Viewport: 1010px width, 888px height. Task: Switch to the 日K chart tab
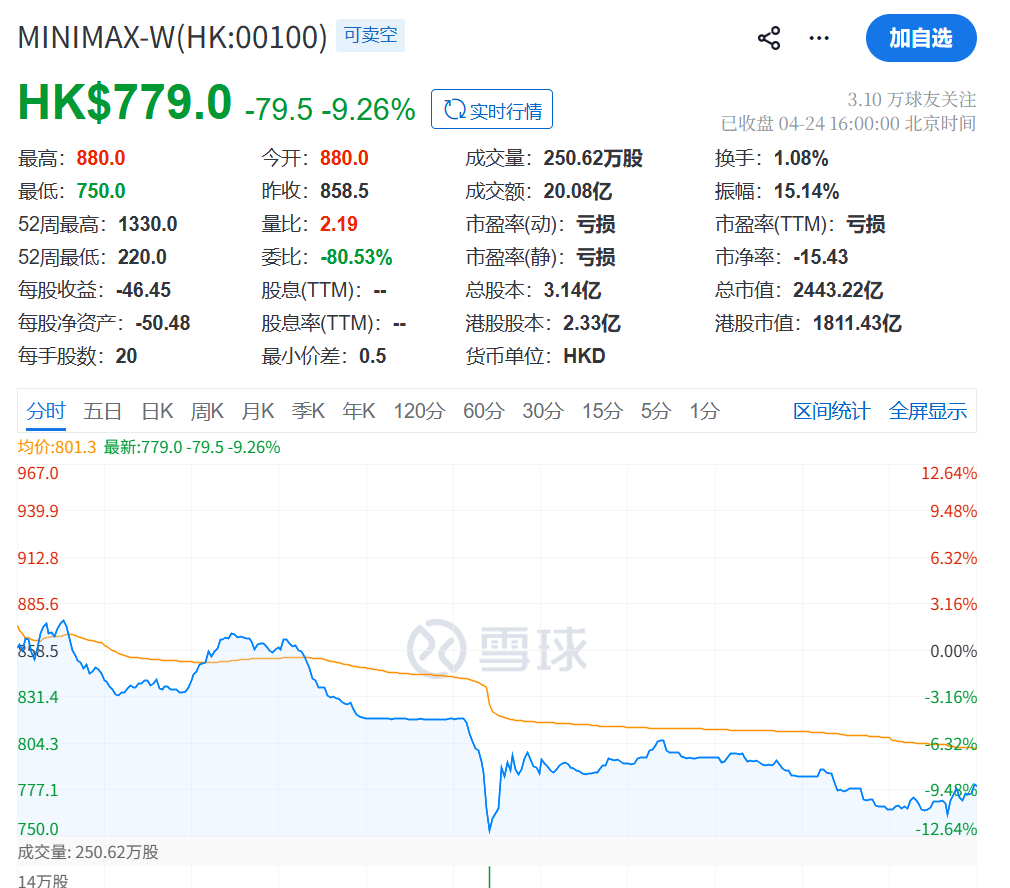coord(157,411)
